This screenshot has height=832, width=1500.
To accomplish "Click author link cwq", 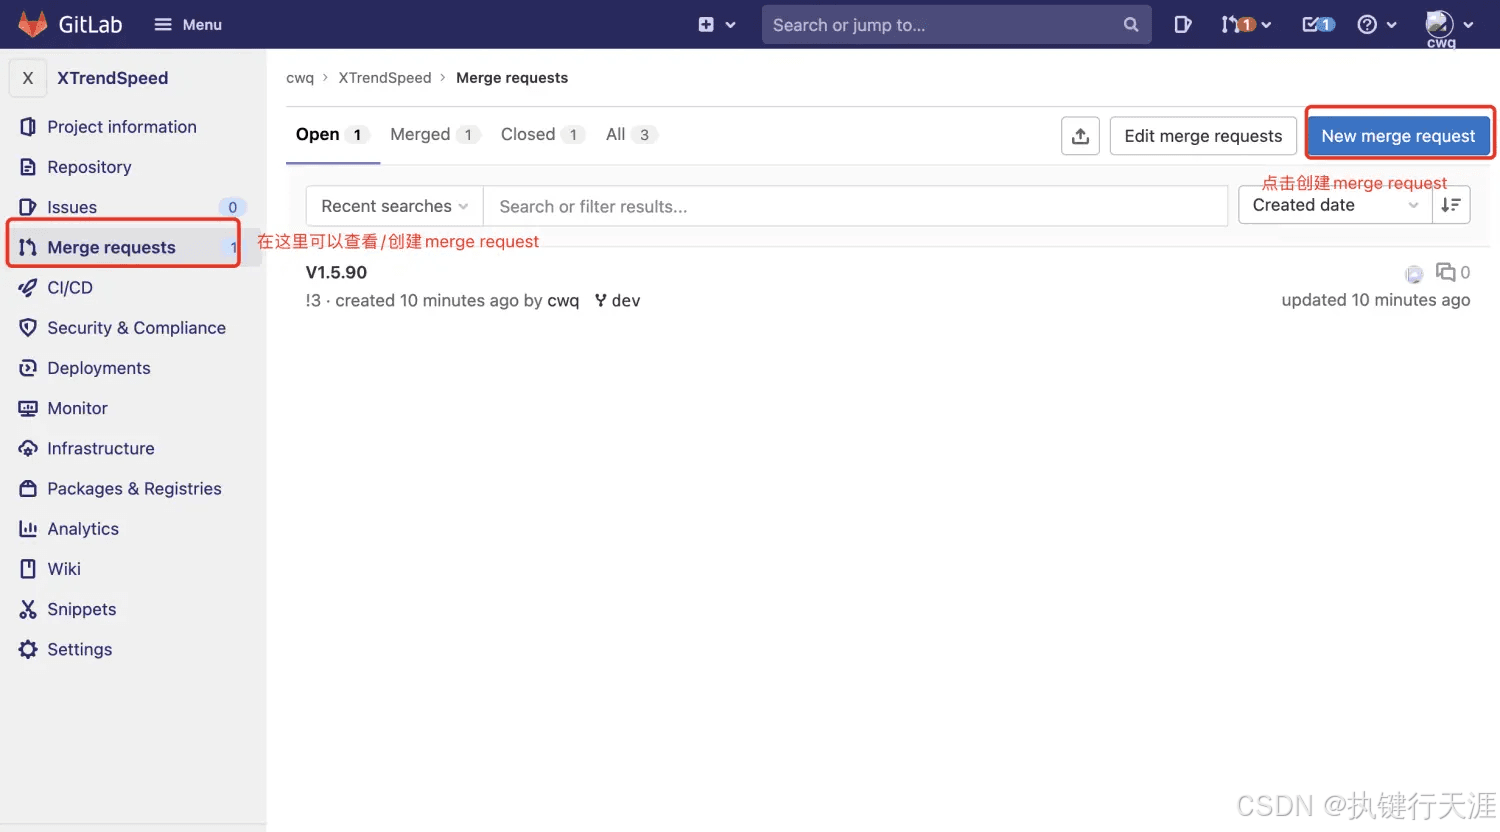I will [x=563, y=301].
